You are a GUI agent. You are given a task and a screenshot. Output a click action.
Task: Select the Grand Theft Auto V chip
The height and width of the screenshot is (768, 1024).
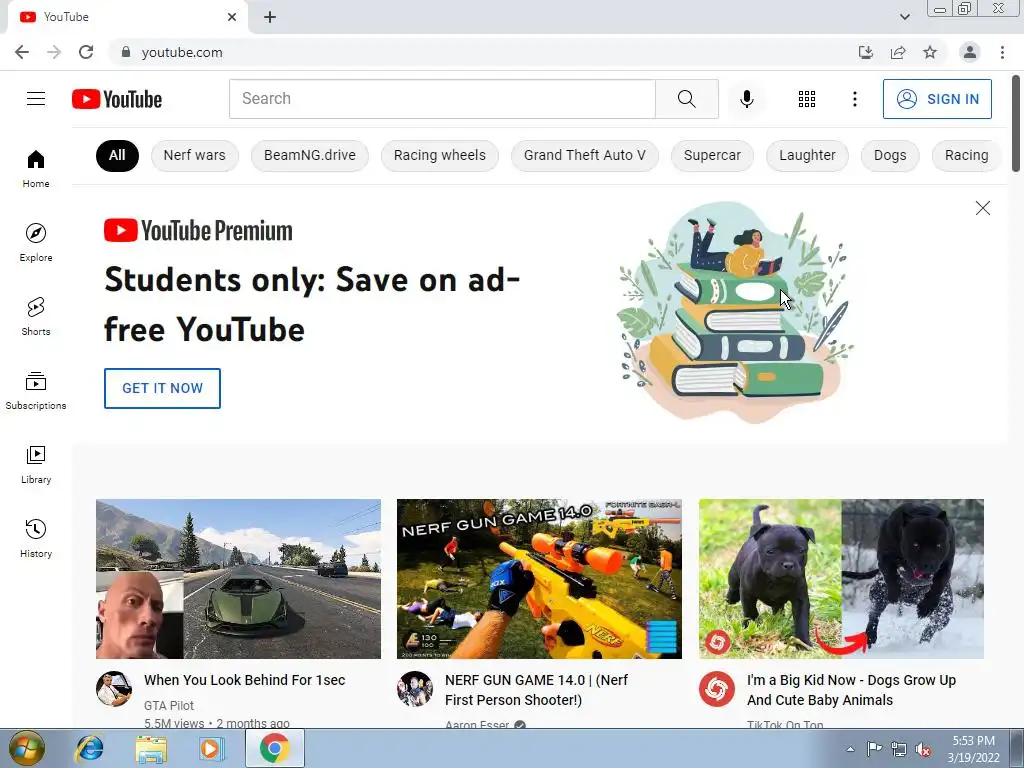(x=584, y=155)
